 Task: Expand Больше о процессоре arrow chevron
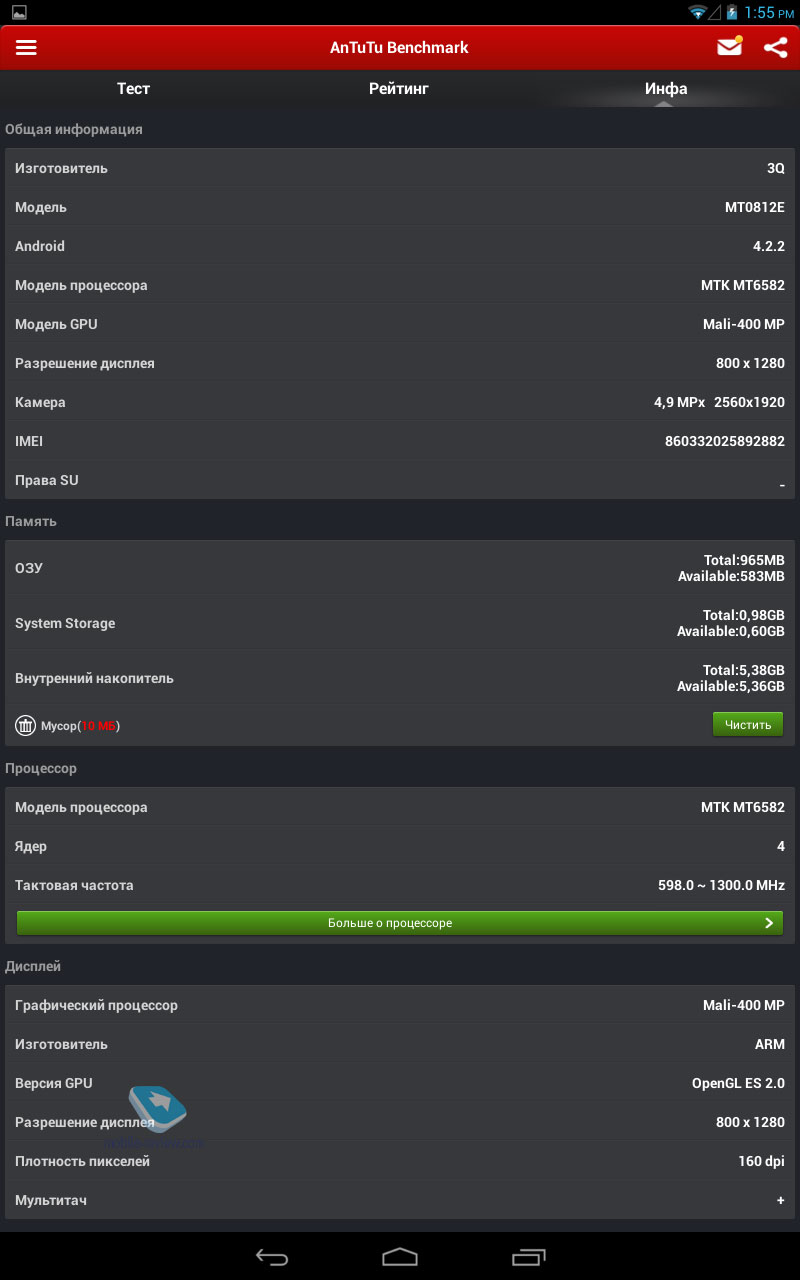769,923
